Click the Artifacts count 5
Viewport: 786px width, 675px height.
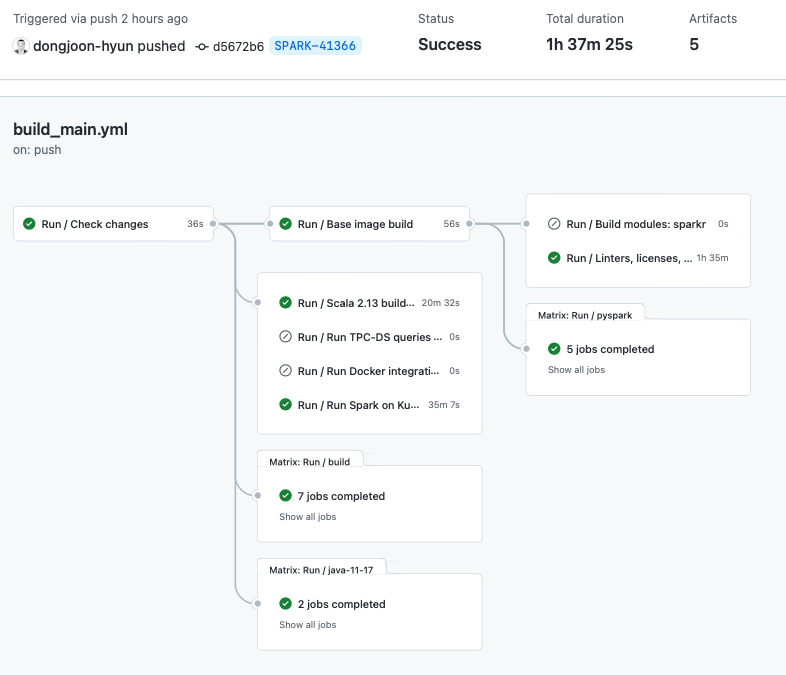(x=694, y=44)
